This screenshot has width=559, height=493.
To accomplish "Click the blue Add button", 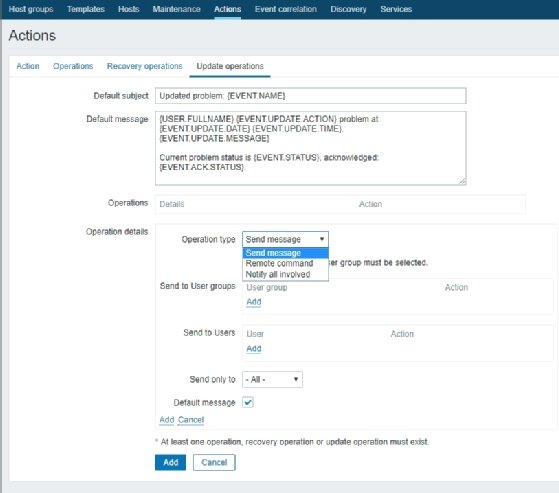I will tap(170, 463).
